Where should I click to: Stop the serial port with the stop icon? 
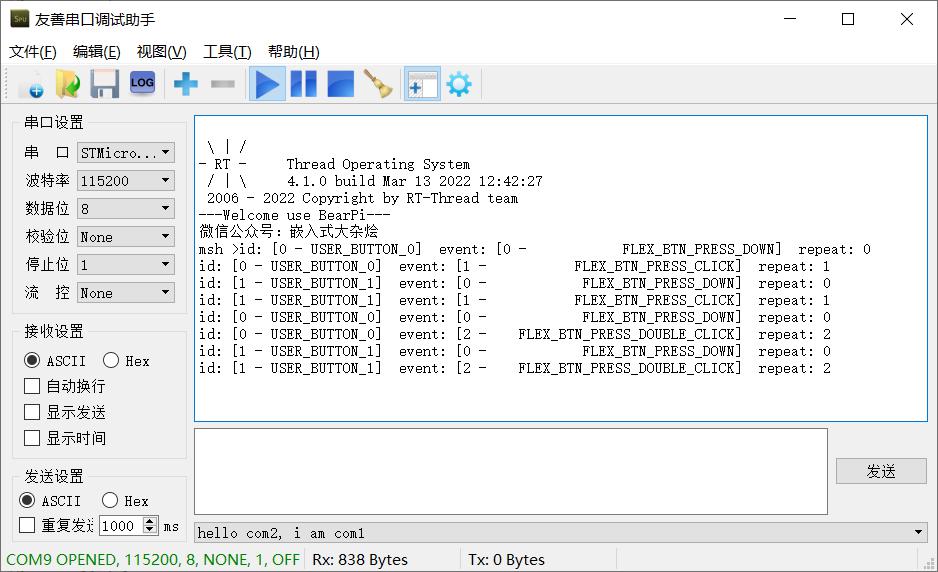click(x=340, y=84)
